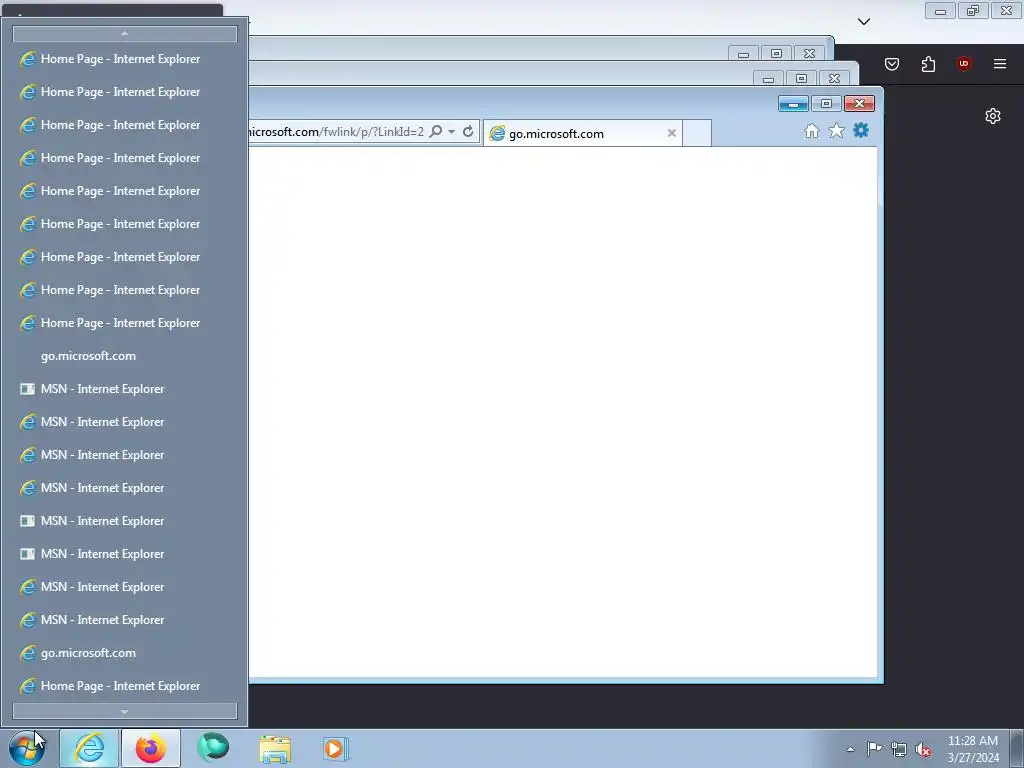Expand Firefox list all tabs chevron
The image size is (1024, 768).
coord(864,22)
